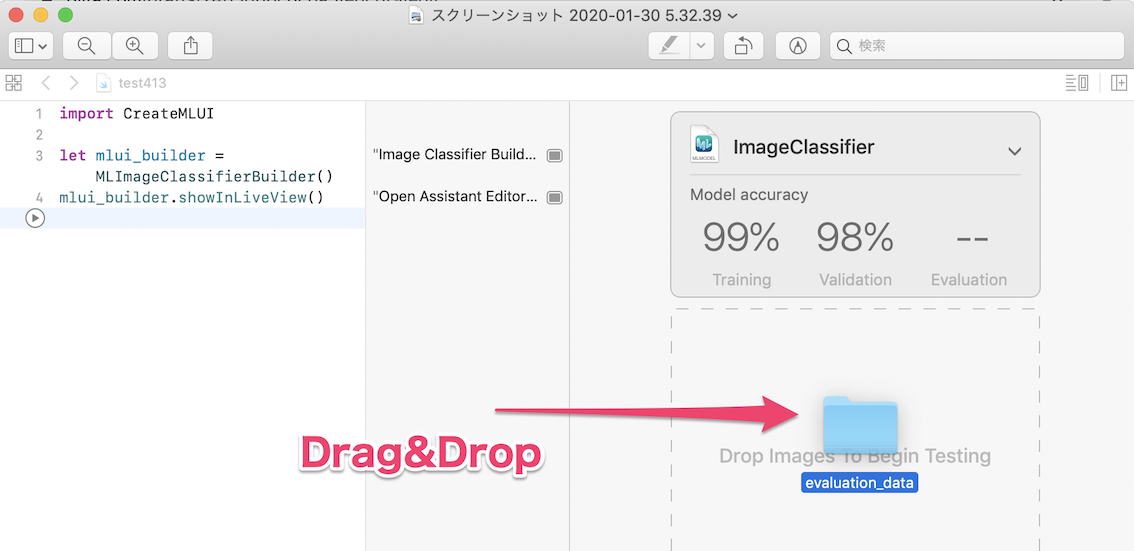Open the editor options lines icon
Viewport: 1134px width, 551px height.
coord(1077,83)
